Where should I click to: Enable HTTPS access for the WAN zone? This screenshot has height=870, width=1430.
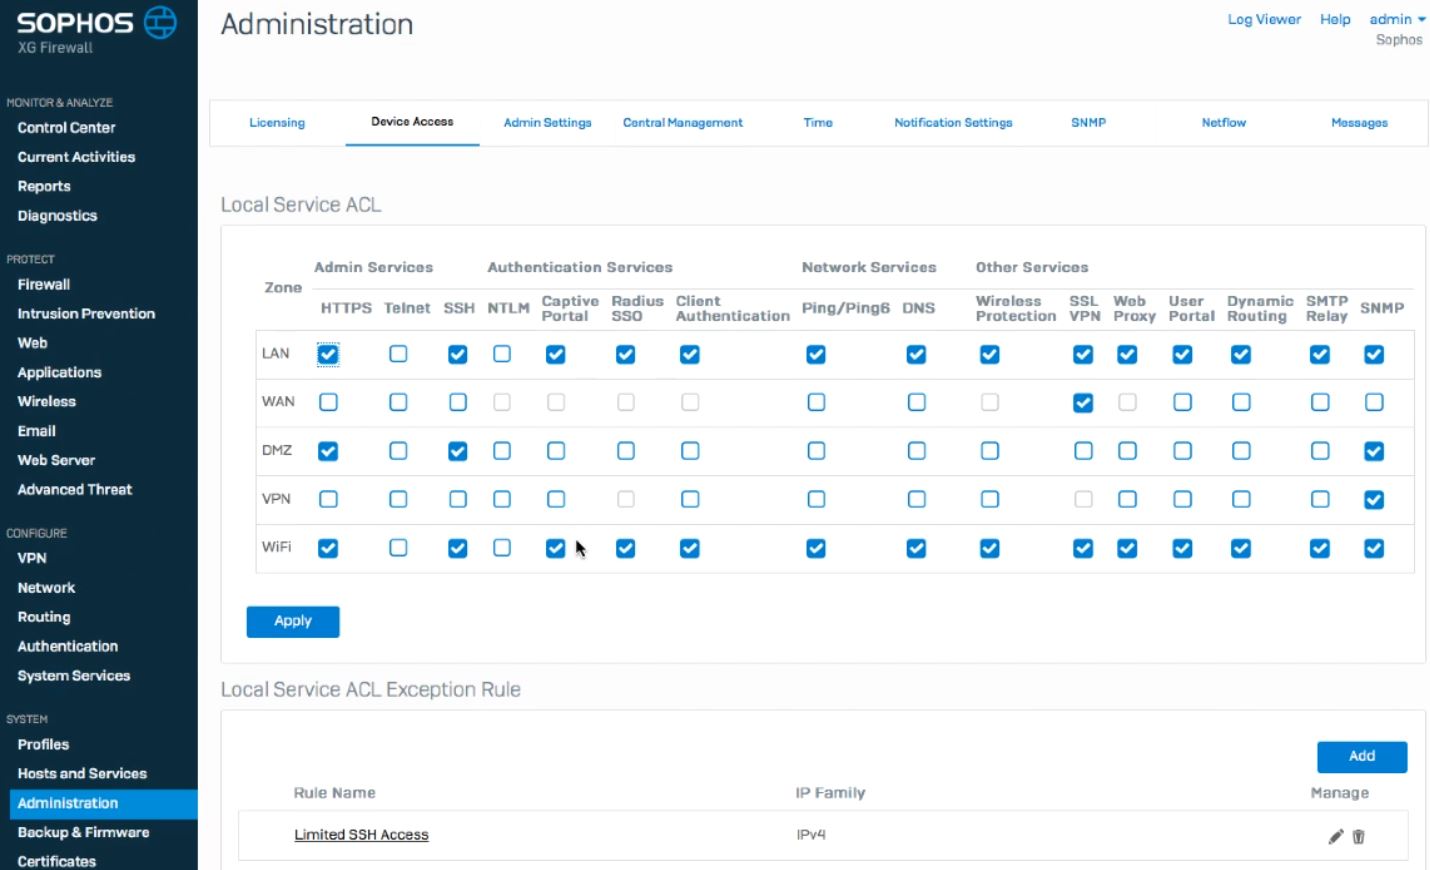pyautogui.click(x=328, y=402)
